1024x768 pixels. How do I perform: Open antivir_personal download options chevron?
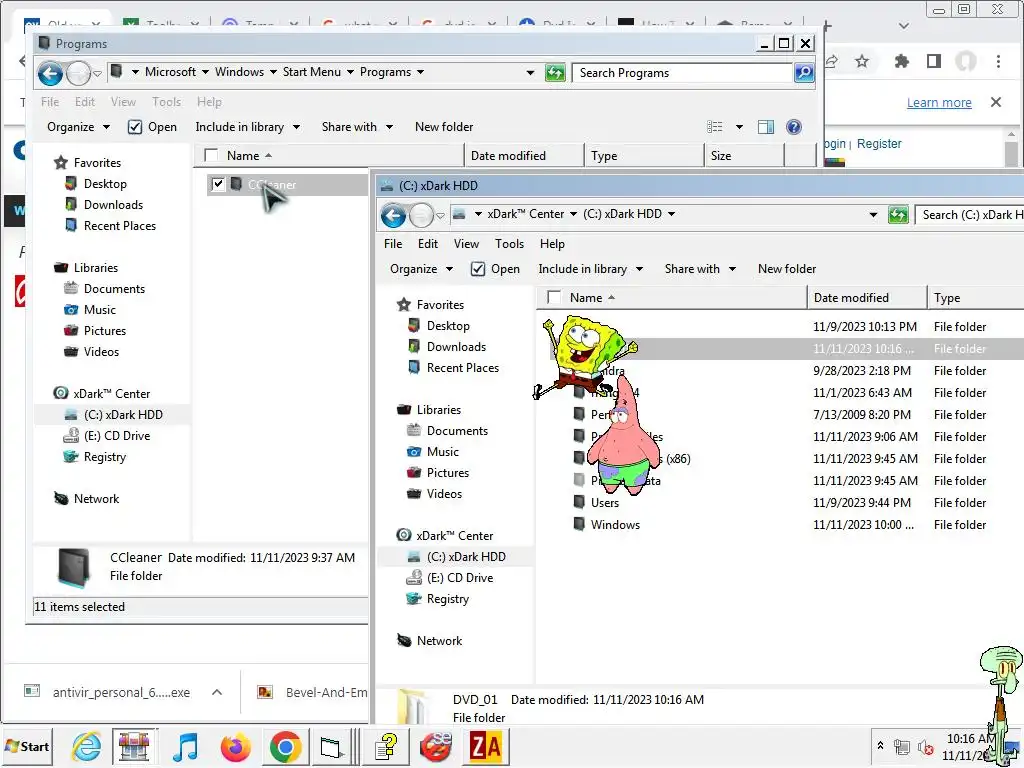click(217, 692)
